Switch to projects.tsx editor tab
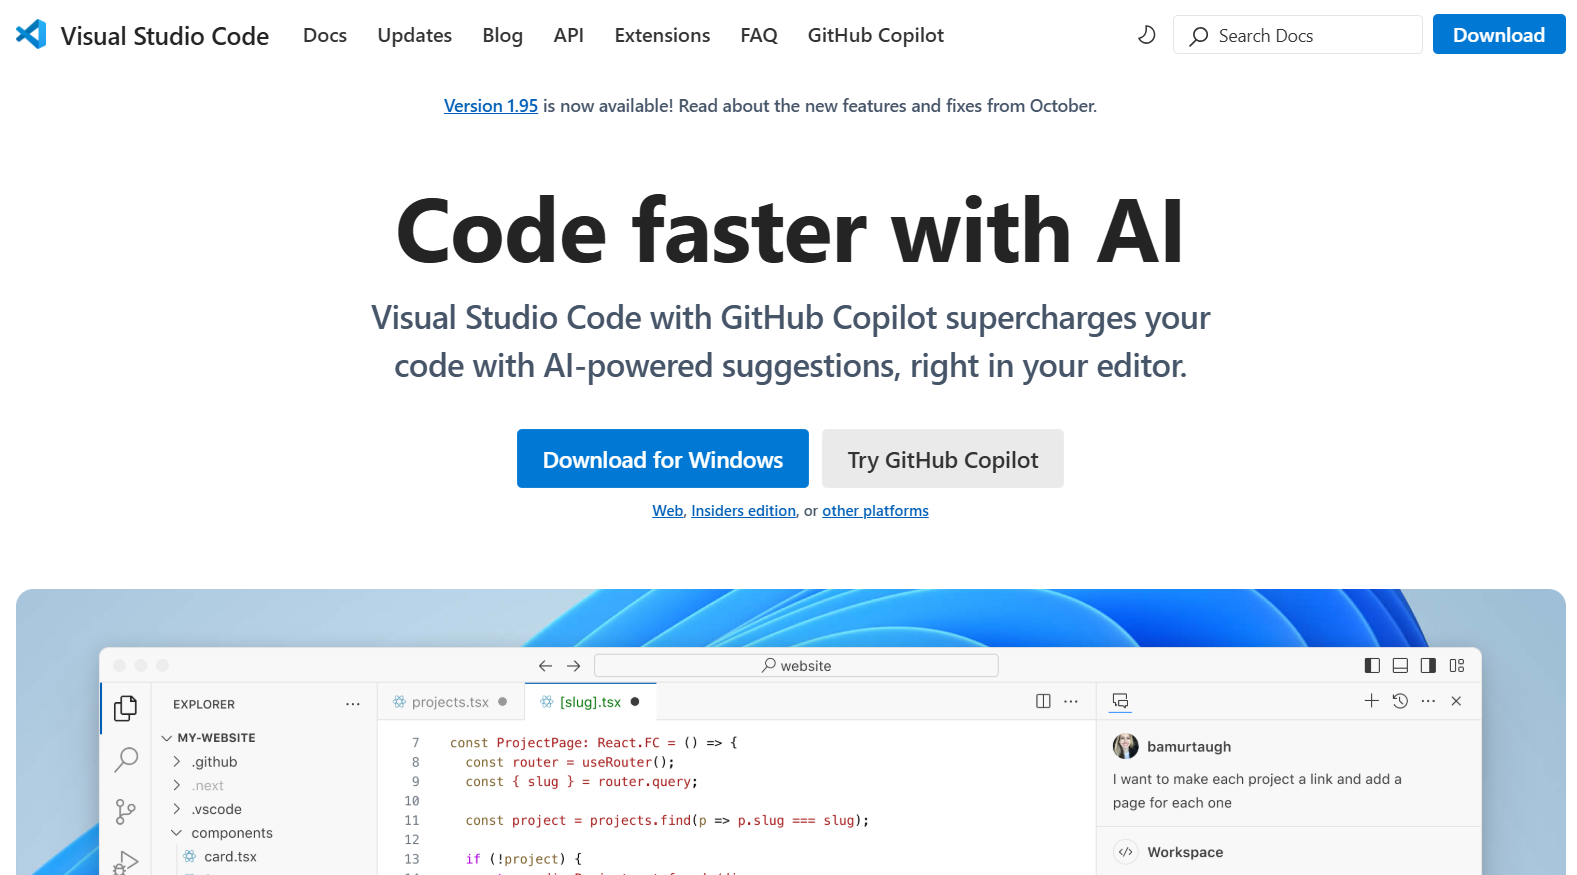Image resolution: width=1577 pixels, height=875 pixels. coord(450,702)
